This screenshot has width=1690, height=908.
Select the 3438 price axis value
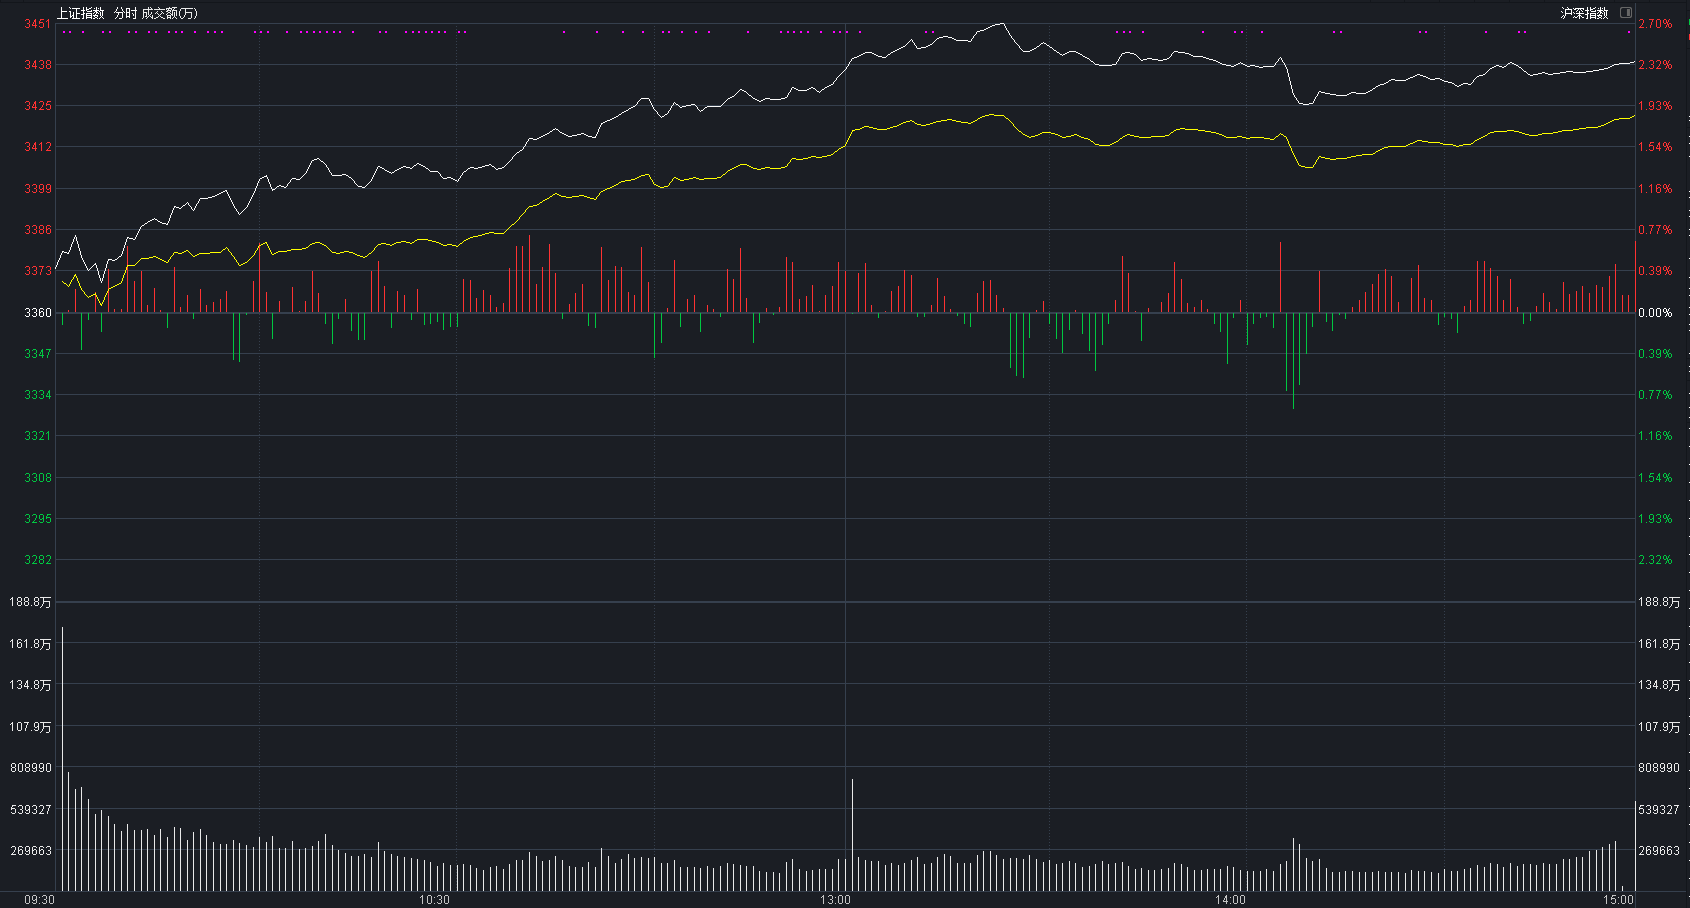click(38, 65)
